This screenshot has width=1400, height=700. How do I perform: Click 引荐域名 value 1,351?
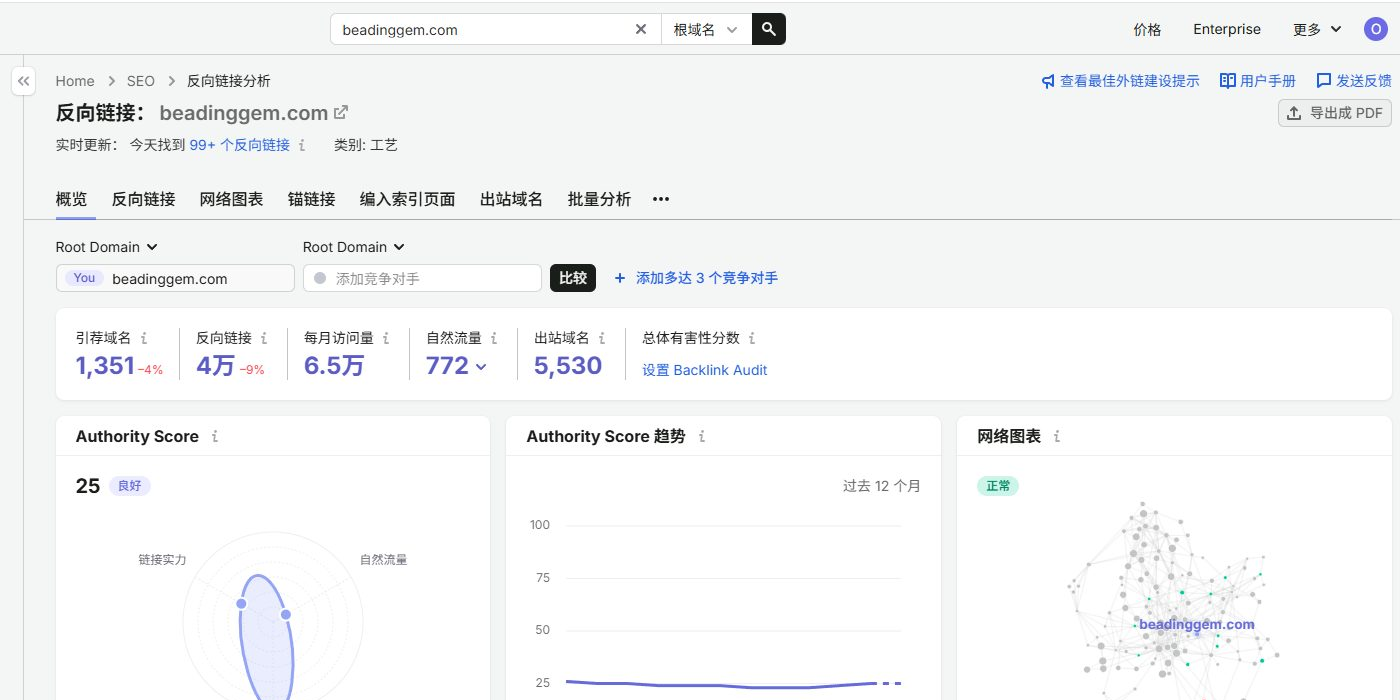coord(105,366)
